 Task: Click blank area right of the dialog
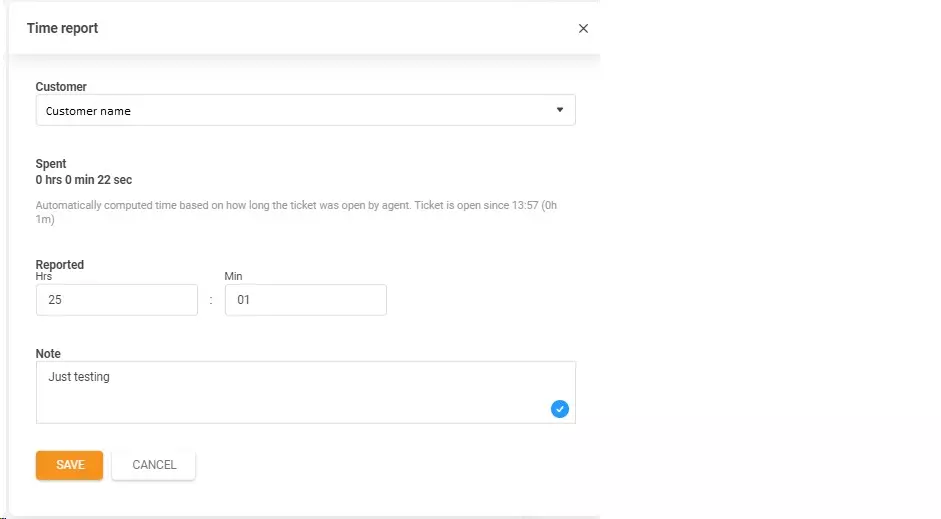(x=770, y=260)
